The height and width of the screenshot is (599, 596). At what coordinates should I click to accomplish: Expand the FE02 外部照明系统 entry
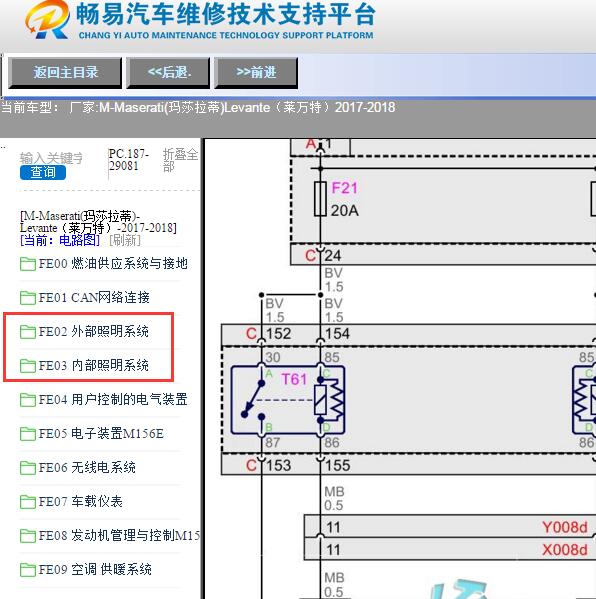click(x=93, y=332)
